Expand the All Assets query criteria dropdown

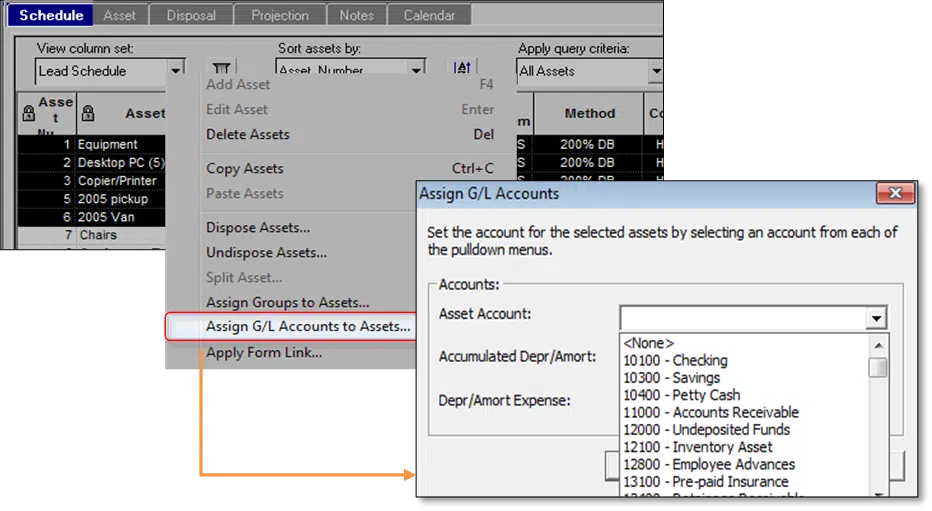click(656, 71)
